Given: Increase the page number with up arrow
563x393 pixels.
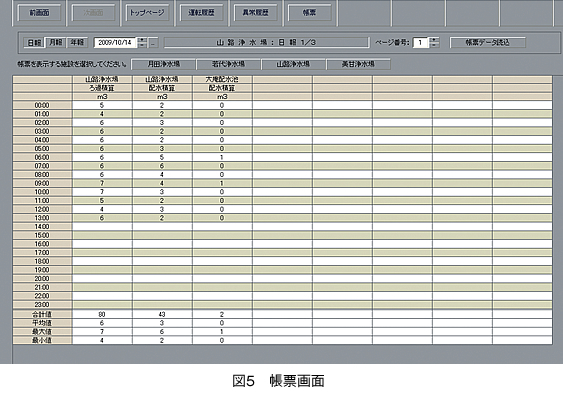Looking at the screenshot, I should tap(434, 40).
